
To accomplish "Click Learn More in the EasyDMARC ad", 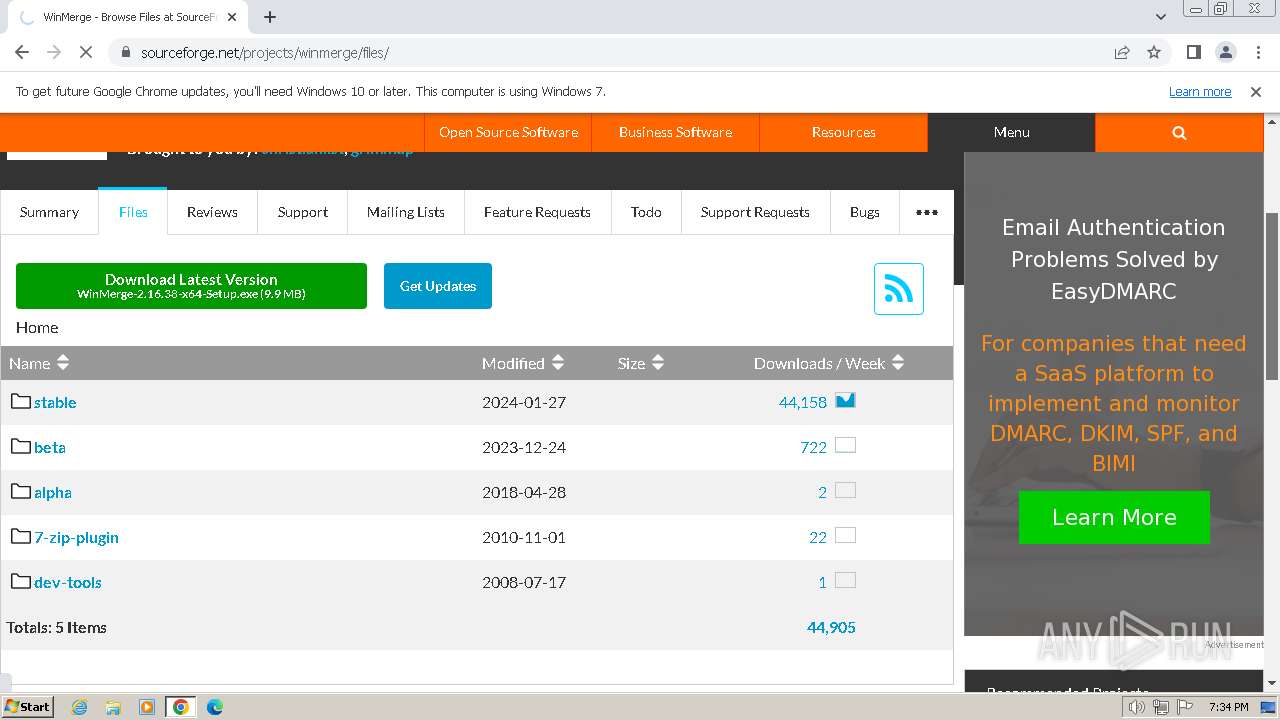I will (1114, 517).
